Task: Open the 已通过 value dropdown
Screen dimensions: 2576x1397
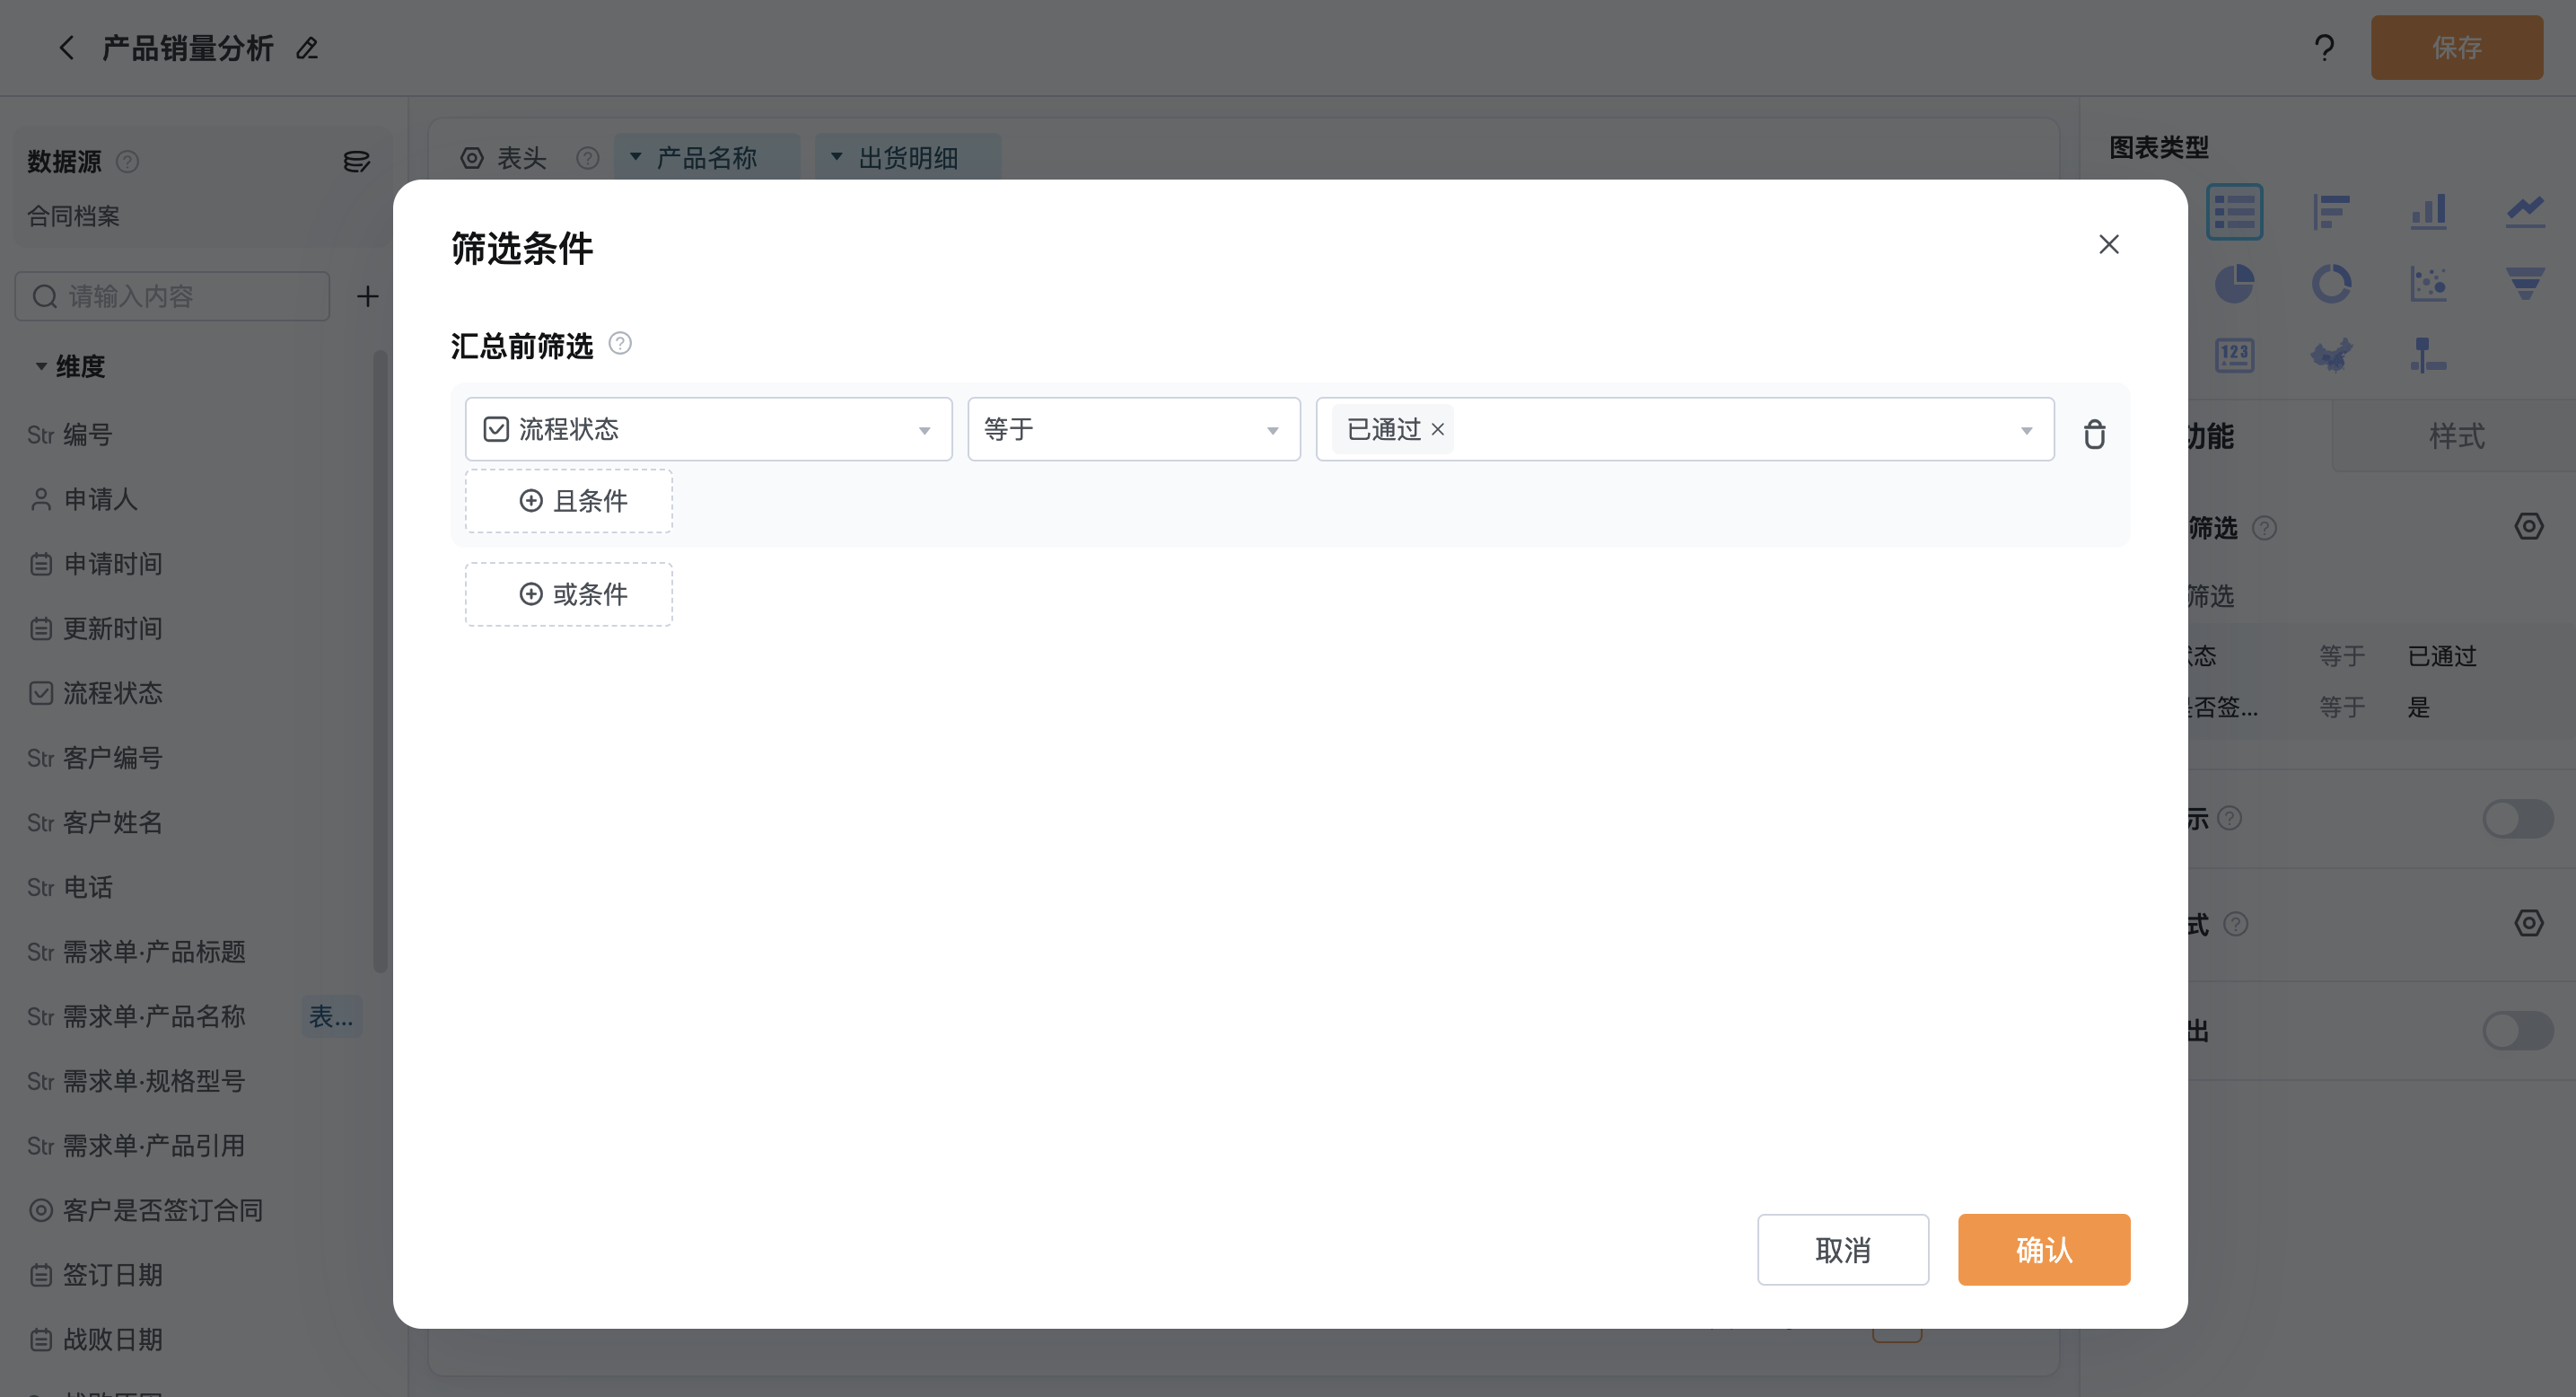Action: 1685,429
